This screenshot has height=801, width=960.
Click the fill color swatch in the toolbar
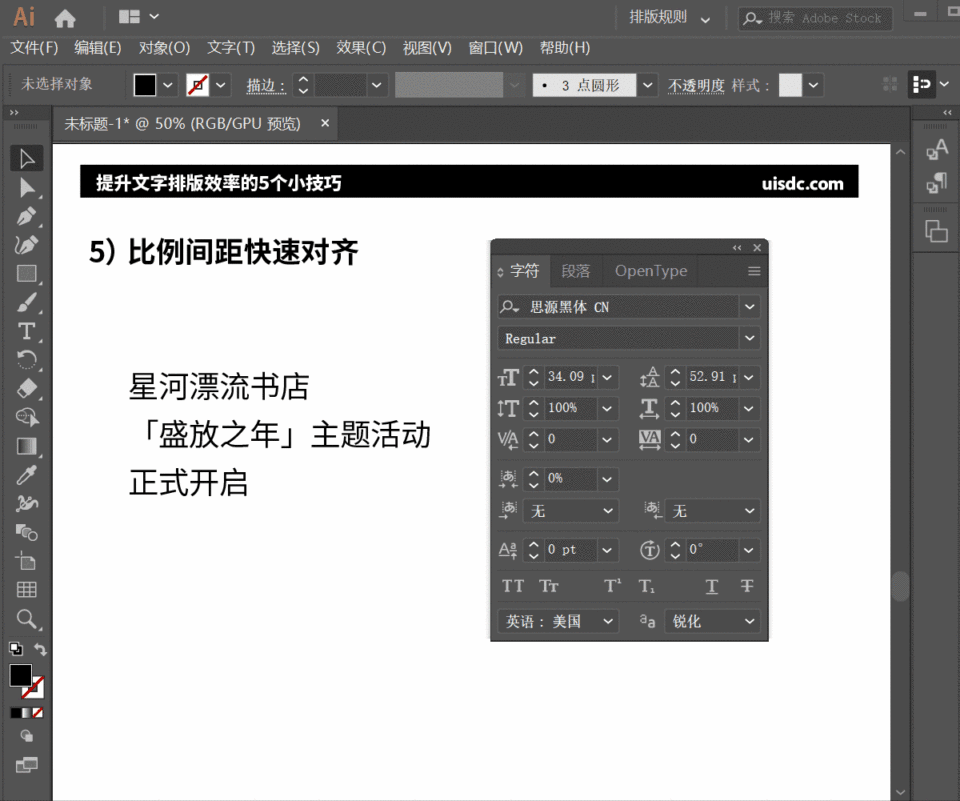(21, 676)
